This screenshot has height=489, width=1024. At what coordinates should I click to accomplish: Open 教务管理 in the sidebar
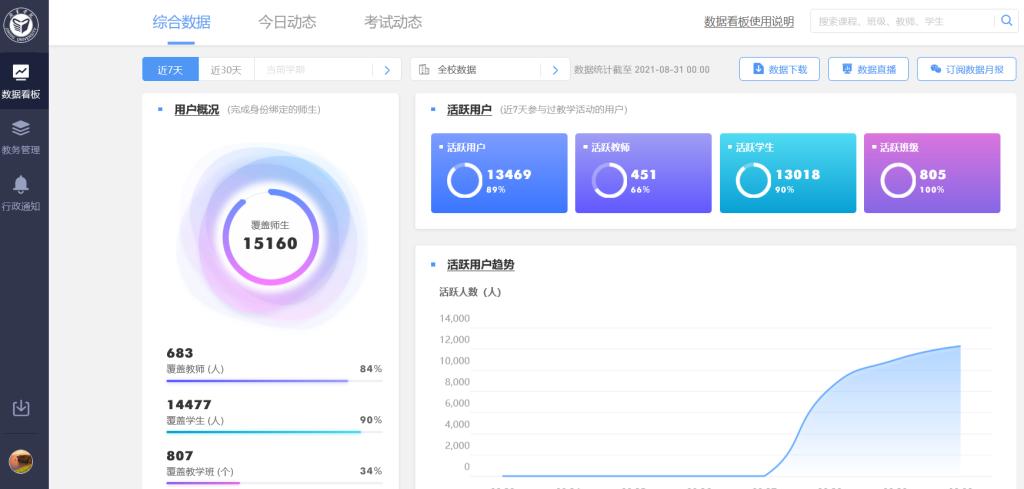(21, 128)
